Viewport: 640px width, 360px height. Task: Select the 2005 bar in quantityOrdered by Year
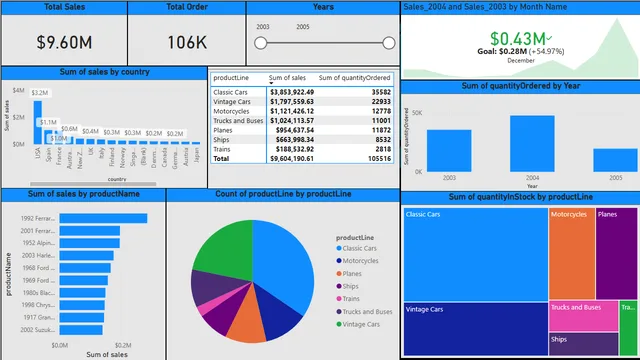click(615, 160)
